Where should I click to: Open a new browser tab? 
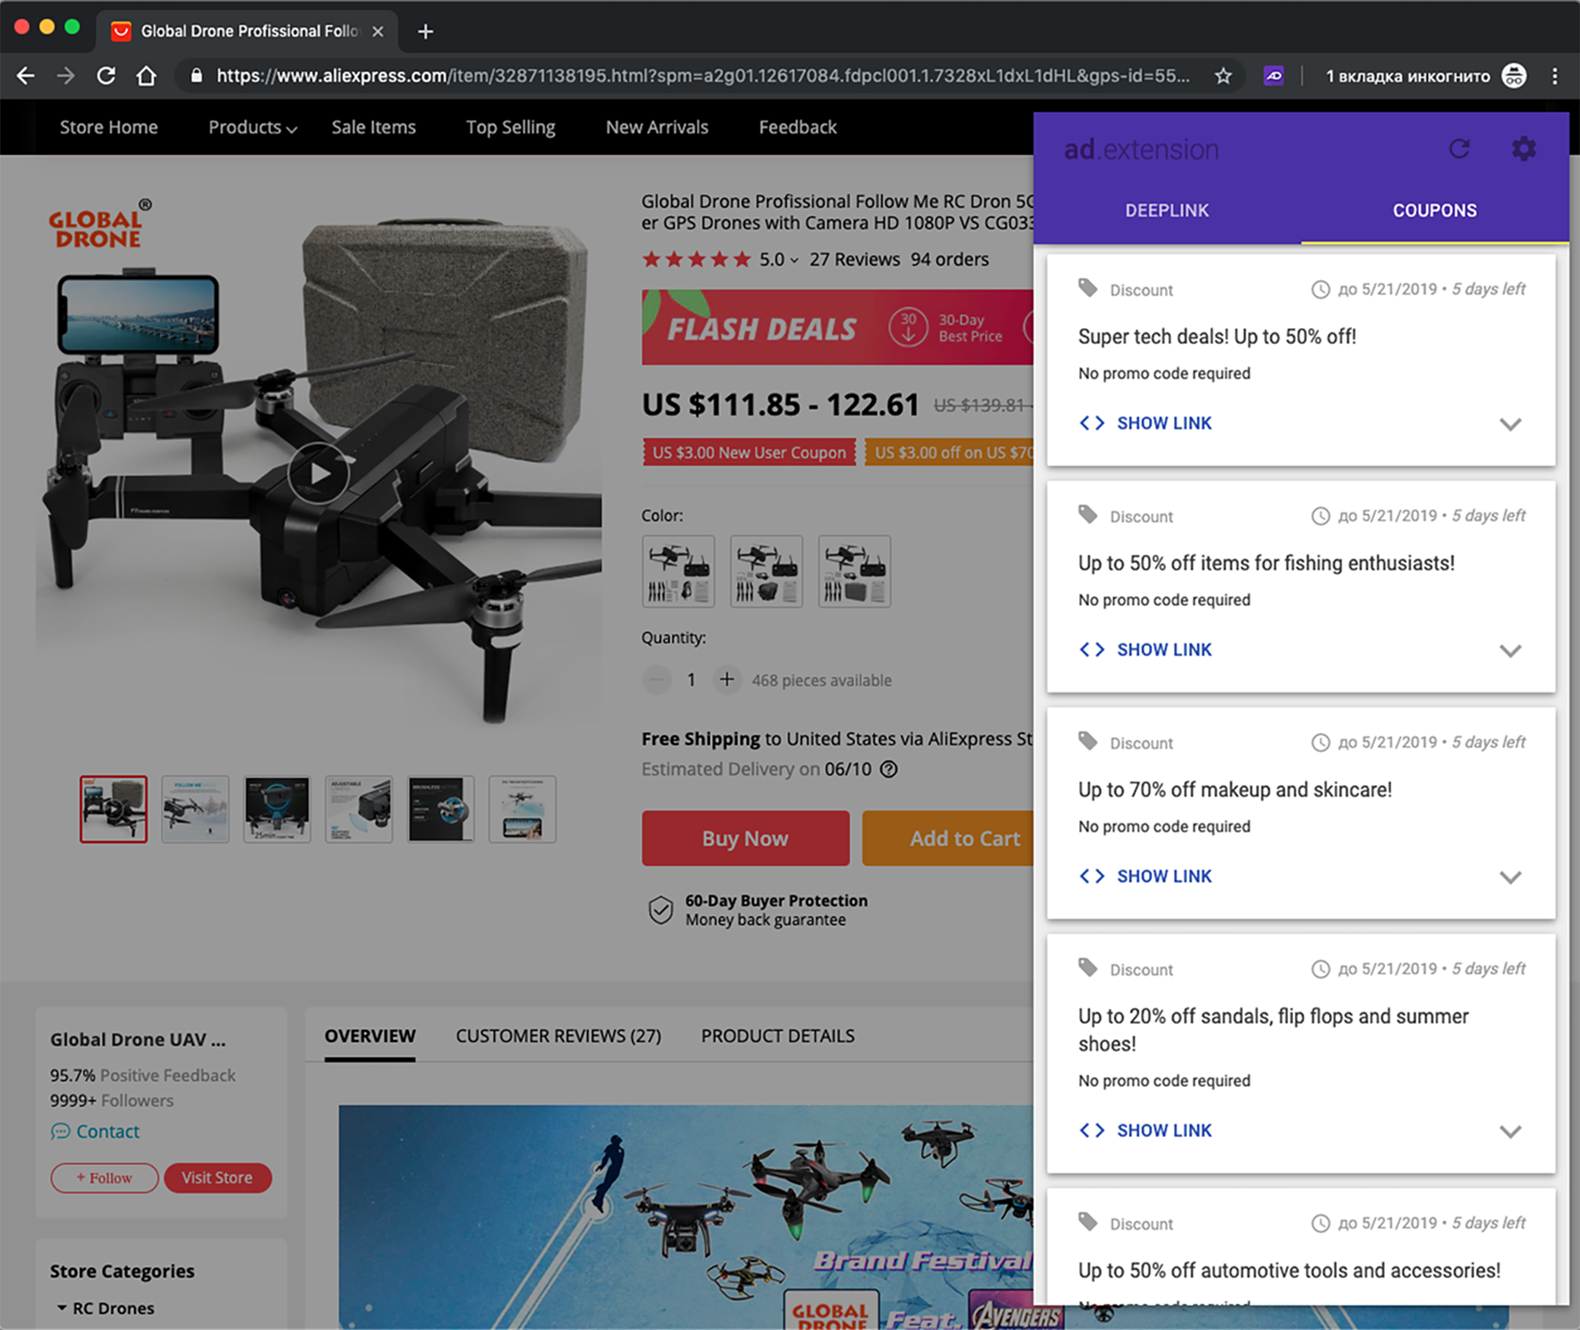click(425, 31)
